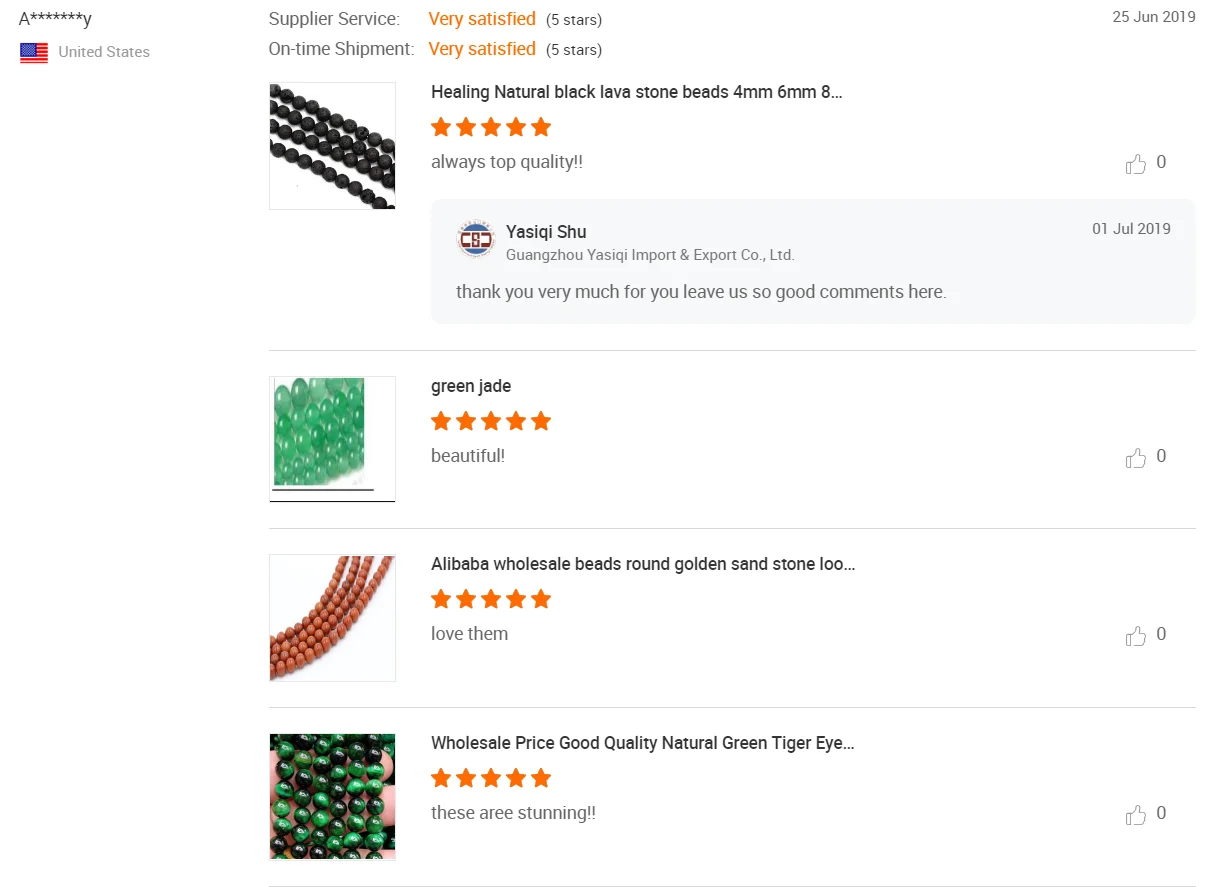Click the United States flag icon
The width and height of the screenshot is (1211, 887).
[34, 53]
